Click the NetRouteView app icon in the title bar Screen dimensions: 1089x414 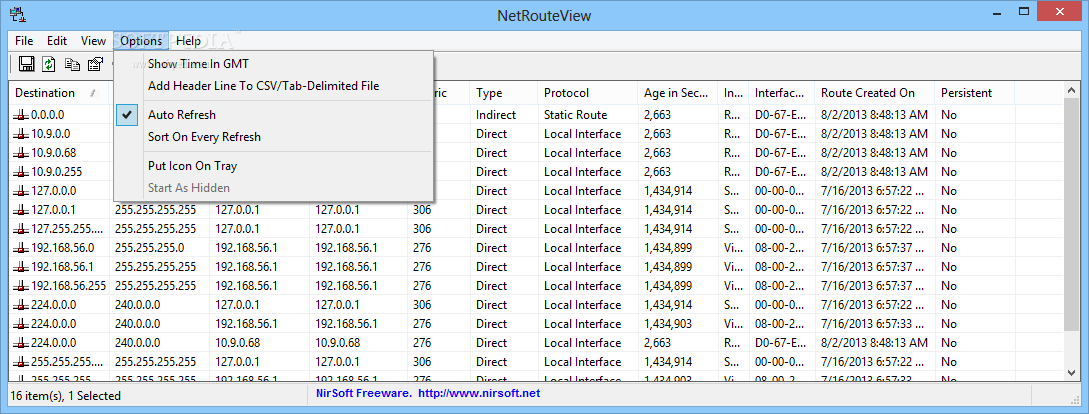pos(19,13)
